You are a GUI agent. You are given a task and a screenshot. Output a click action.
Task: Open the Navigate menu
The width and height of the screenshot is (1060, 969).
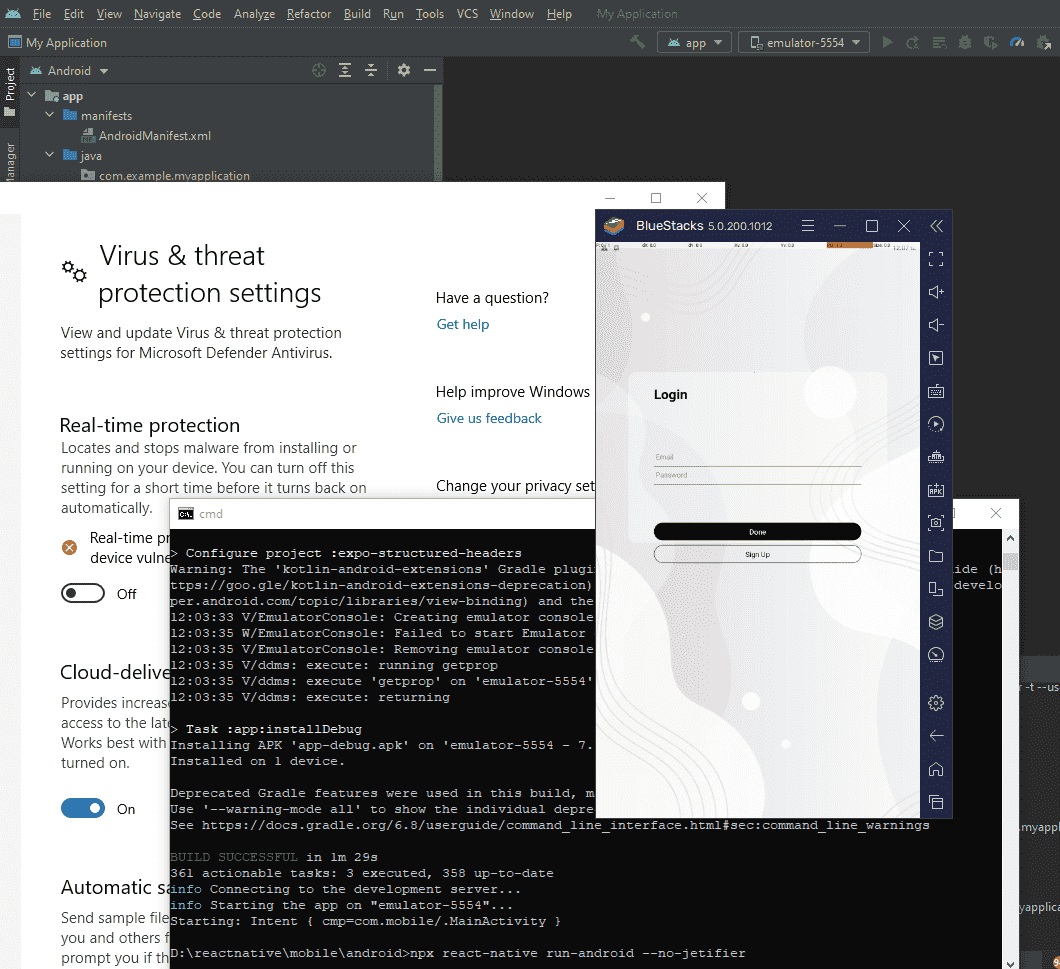(158, 14)
